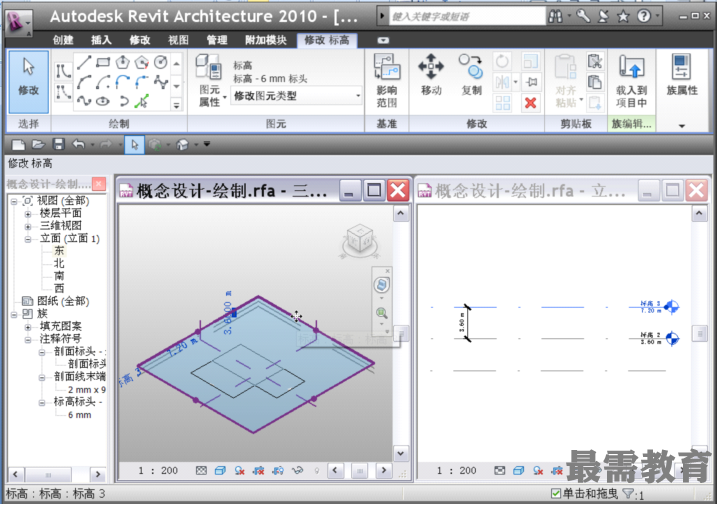Open the 附加模块 ribbon tab

[266, 40]
